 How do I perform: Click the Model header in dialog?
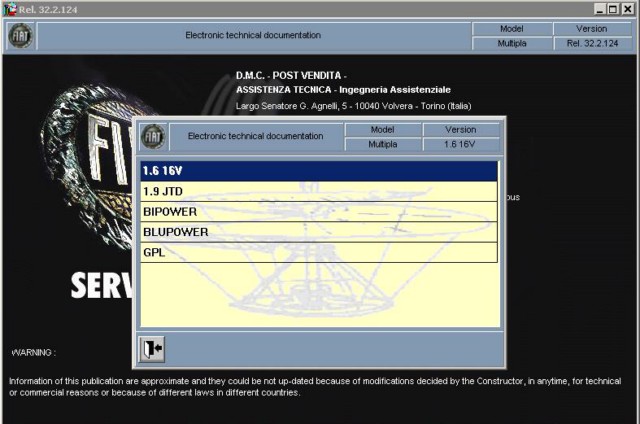382,129
